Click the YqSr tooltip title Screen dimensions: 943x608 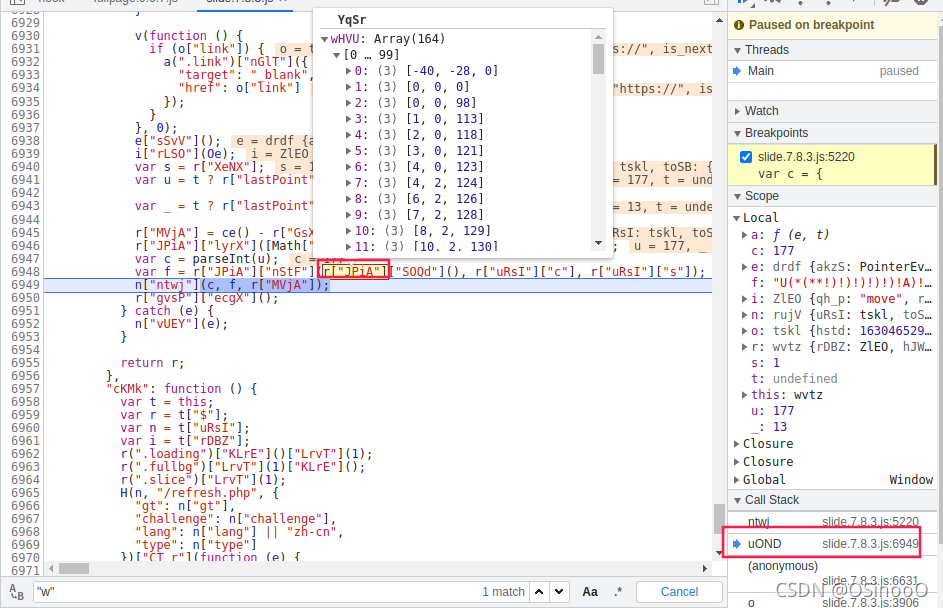pos(352,20)
